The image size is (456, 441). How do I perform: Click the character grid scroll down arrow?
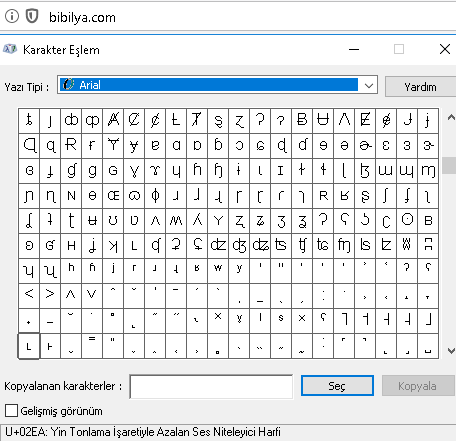[451, 350]
